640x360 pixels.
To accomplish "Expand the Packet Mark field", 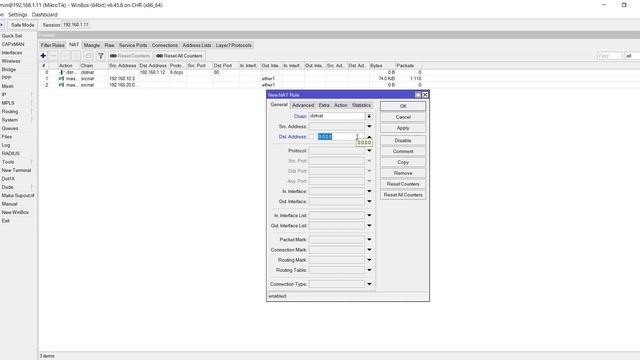I will (x=369, y=240).
